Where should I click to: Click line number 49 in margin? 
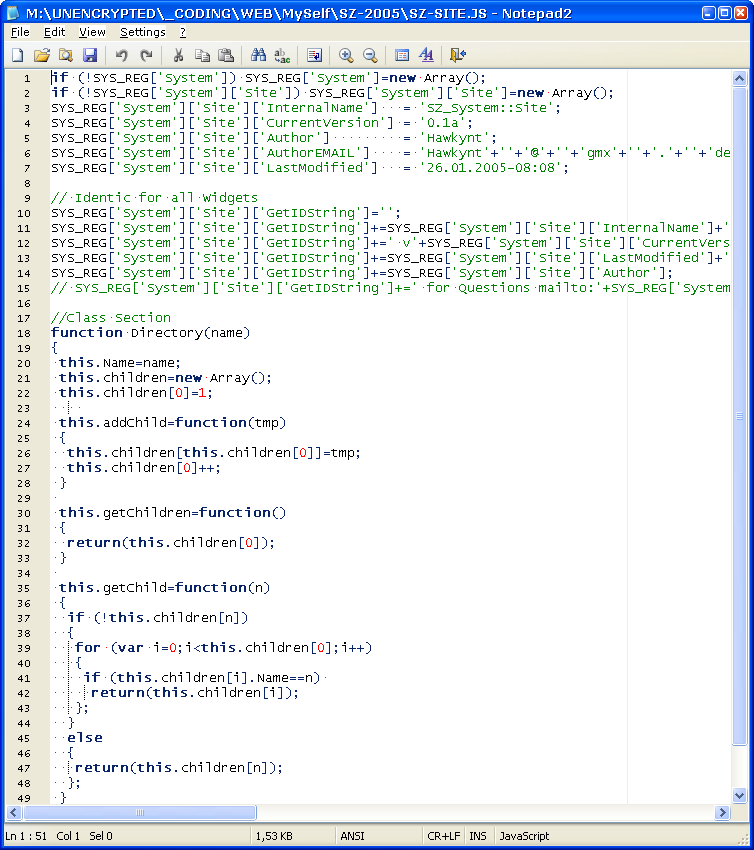click(x=24, y=798)
